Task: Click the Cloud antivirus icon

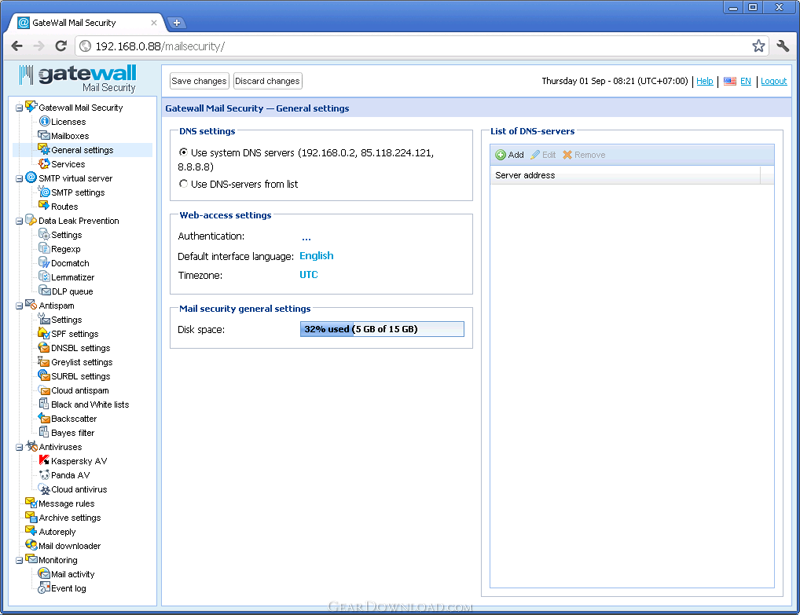Action: (x=44, y=489)
